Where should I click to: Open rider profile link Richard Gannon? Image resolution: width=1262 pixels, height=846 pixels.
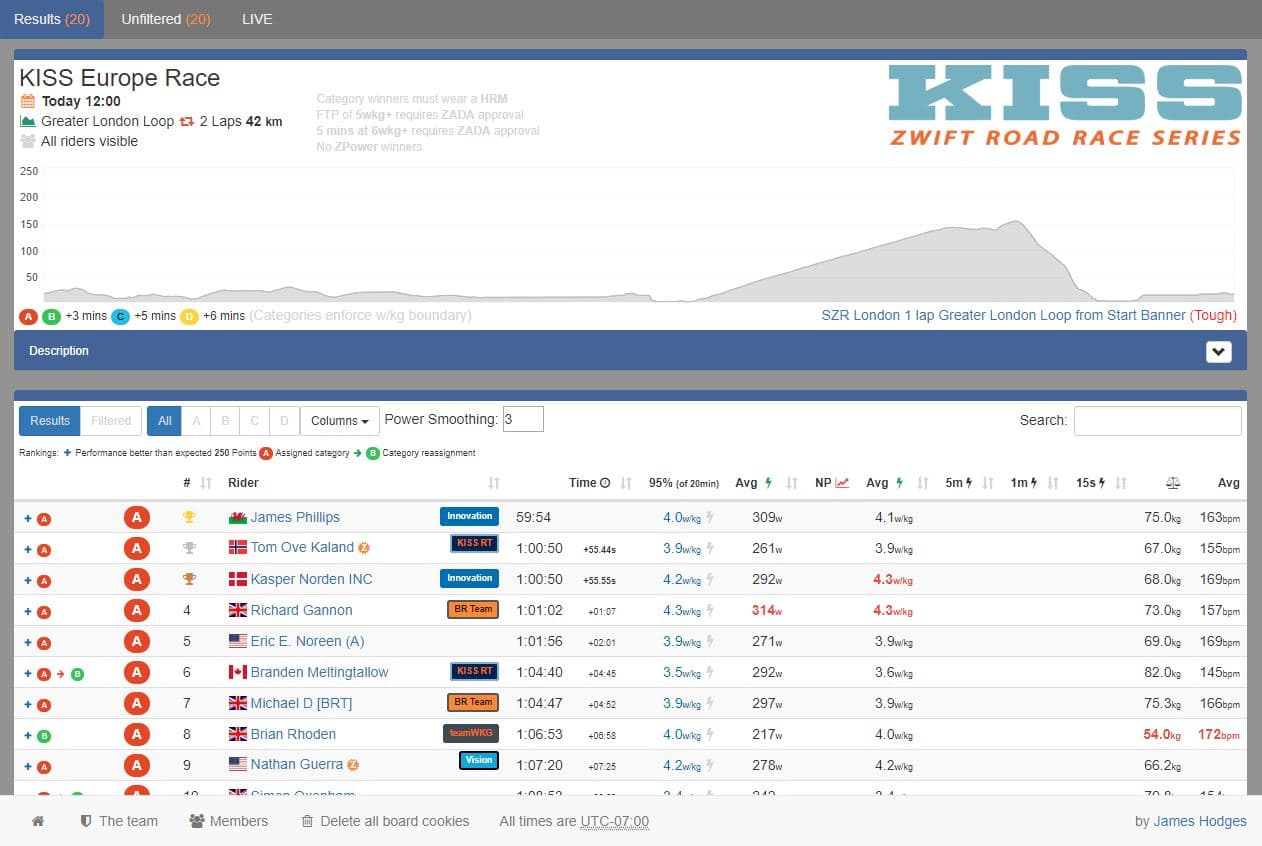click(x=301, y=610)
